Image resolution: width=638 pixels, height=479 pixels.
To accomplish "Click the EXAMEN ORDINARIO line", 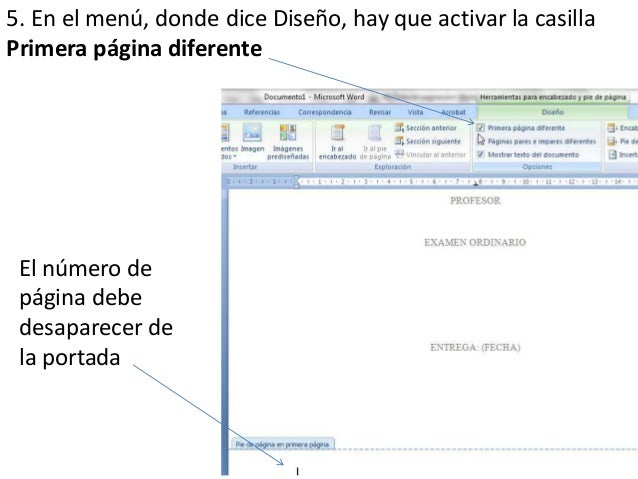I will click(475, 242).
